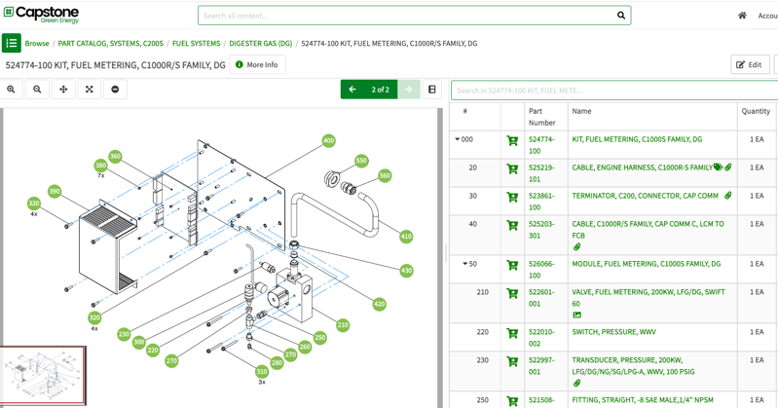Select callout 400 on the diagram
This screenshot has height=408, width=778.
(328, 140)
